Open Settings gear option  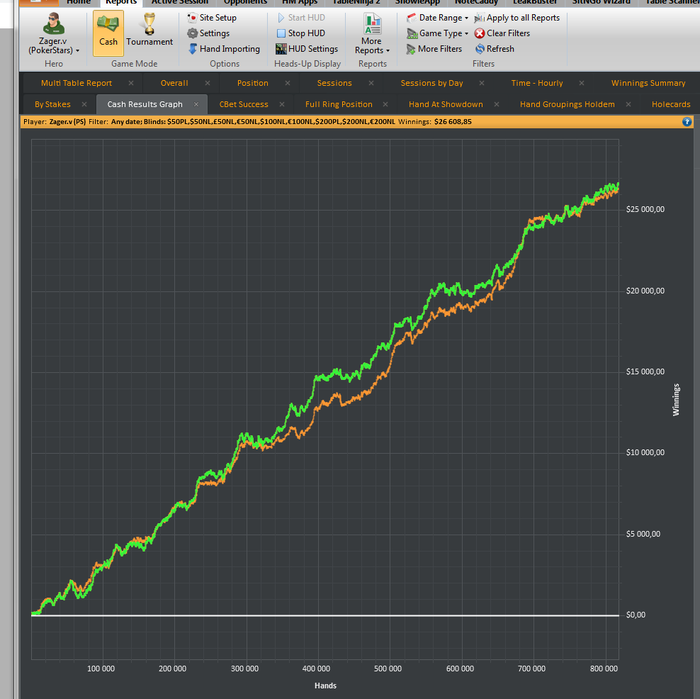tap(208, 33)
